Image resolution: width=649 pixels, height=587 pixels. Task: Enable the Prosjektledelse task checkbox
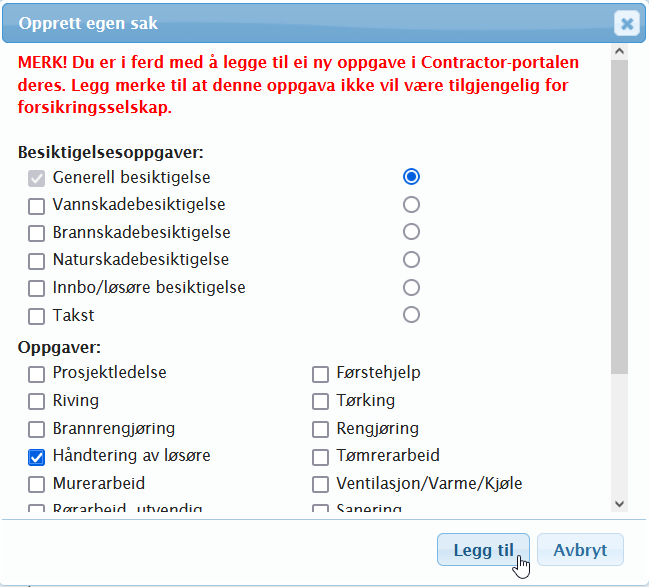[x=37, y=374]
